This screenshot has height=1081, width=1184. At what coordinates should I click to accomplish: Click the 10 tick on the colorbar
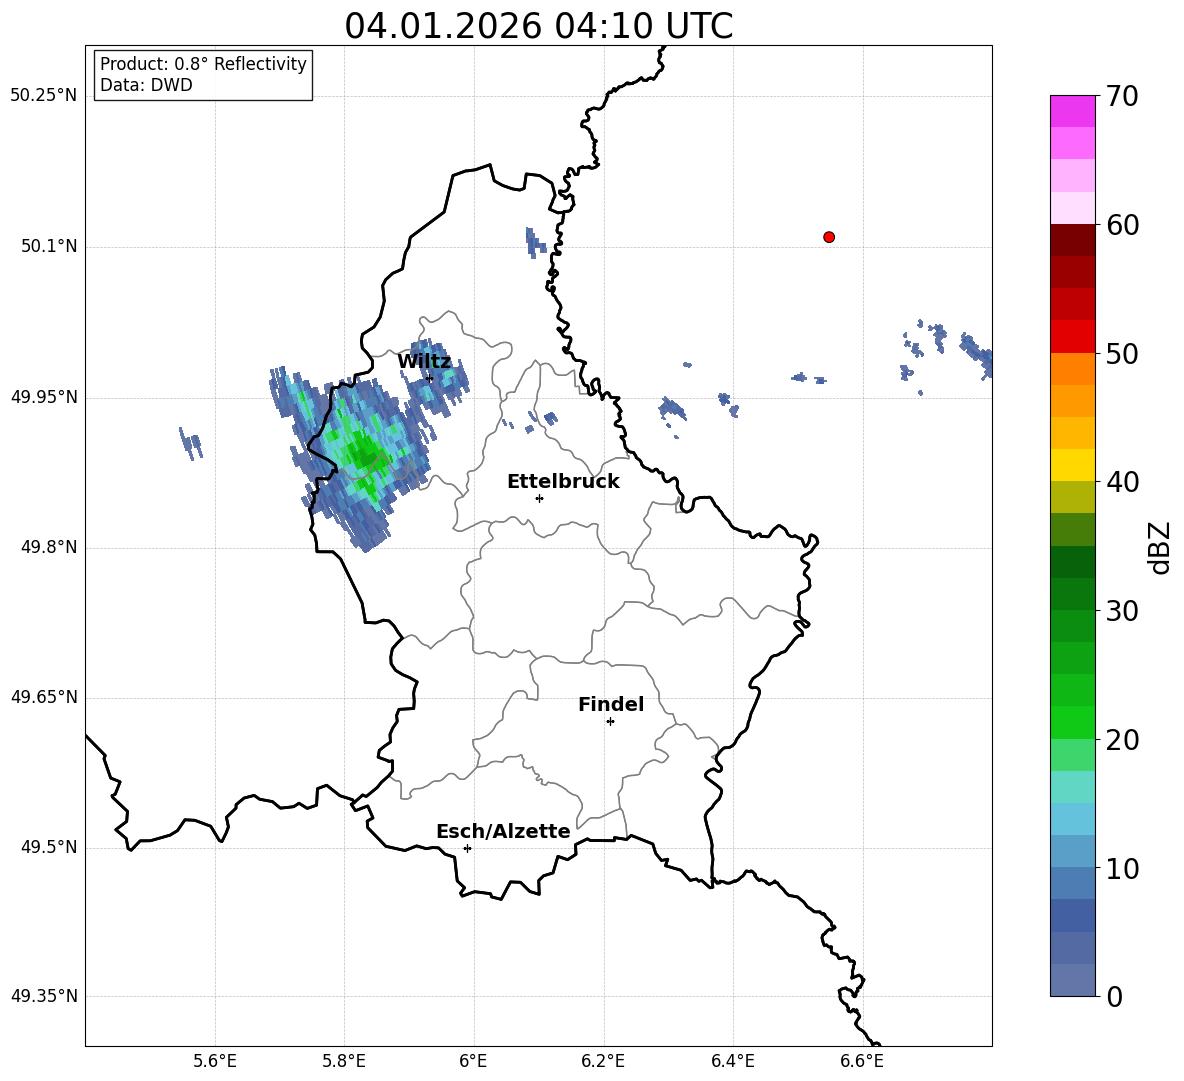pos(1121,868)
